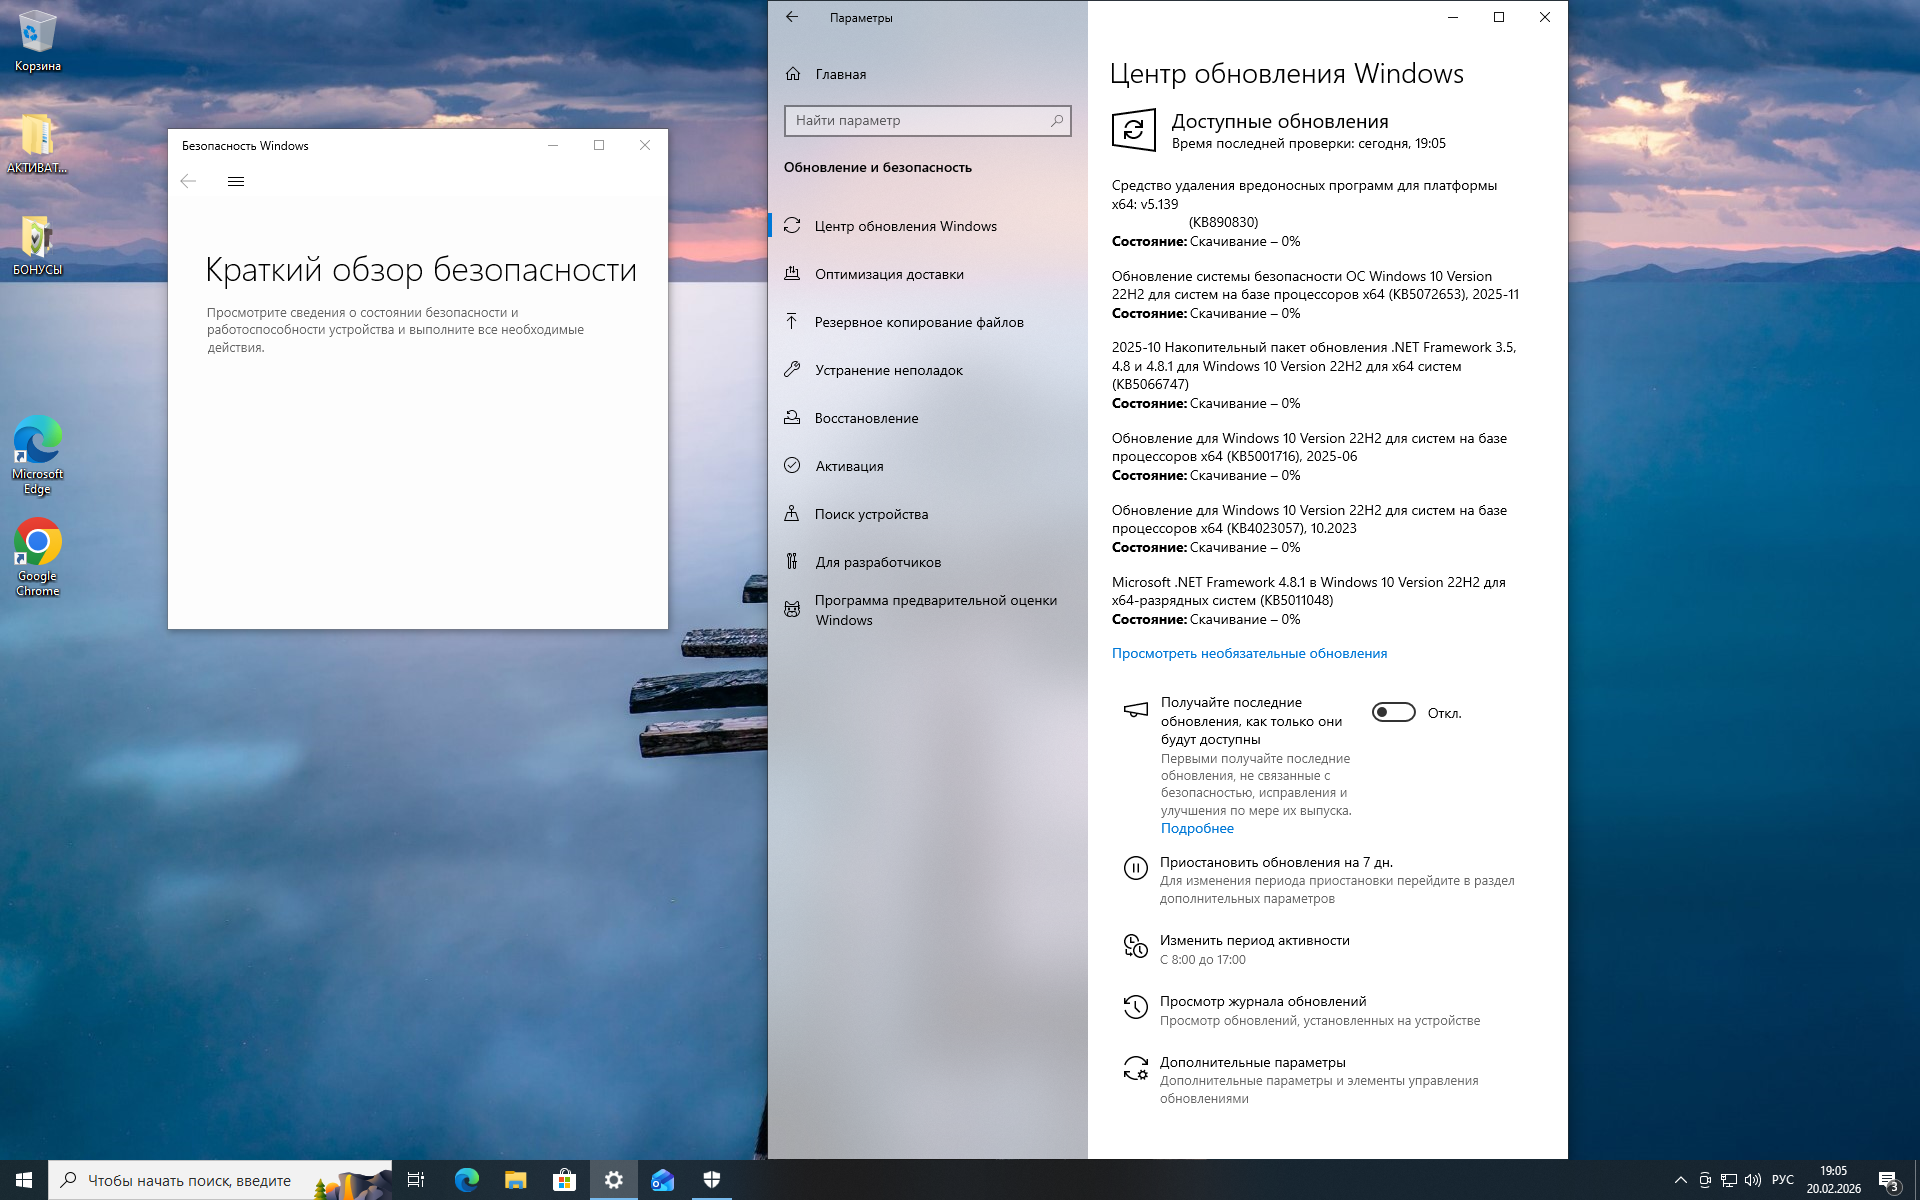The image size is (1920, 1200).
Task: Open Для разработчиков in the sidebar
Action: click(877, 562)
